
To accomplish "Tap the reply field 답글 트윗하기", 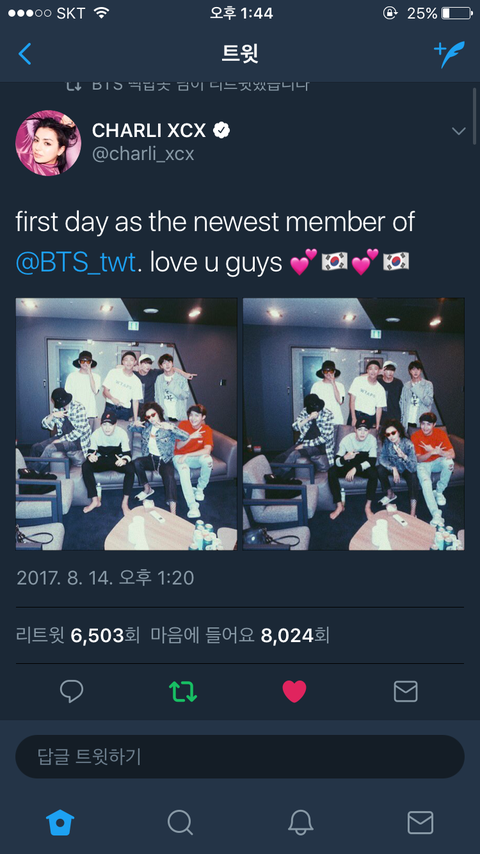I will click(x=240, y=757).
